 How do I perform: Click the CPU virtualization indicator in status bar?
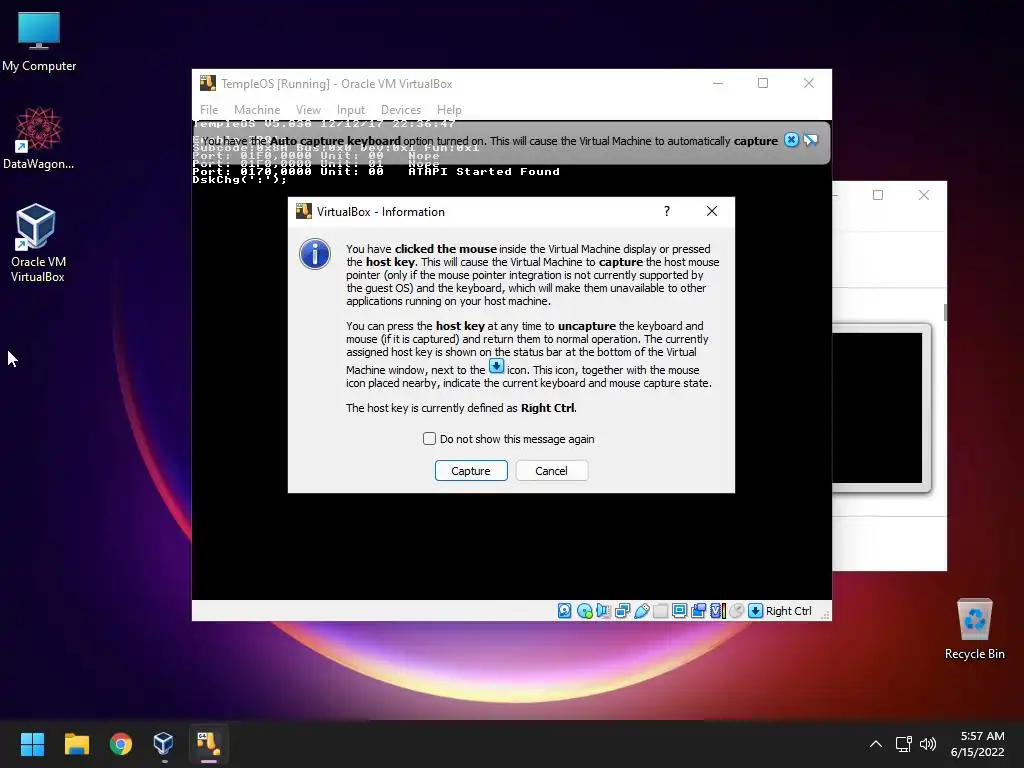[718, 611]
